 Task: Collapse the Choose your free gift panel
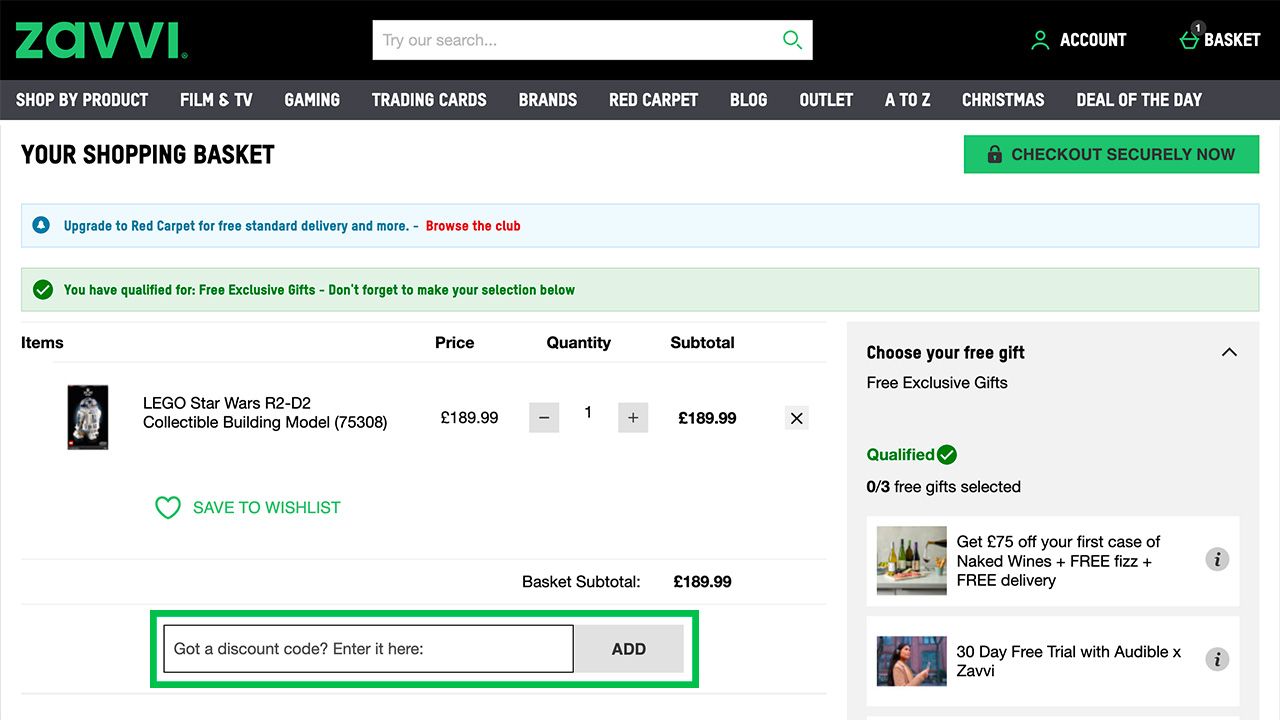coord(1230,352)
